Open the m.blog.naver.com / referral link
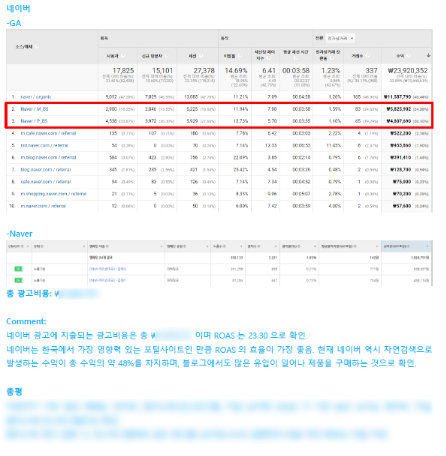The image size is (446, 456). coord(48,158)
